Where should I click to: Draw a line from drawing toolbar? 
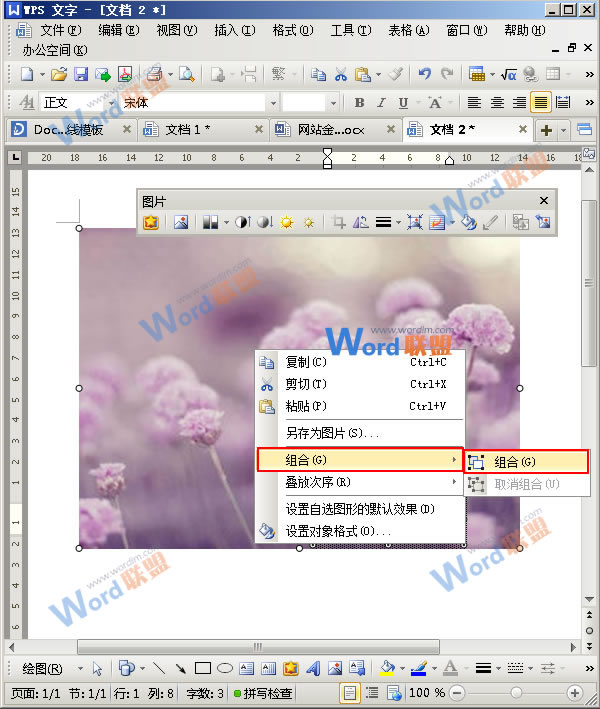pyautogui.click(x=159, y=668)
